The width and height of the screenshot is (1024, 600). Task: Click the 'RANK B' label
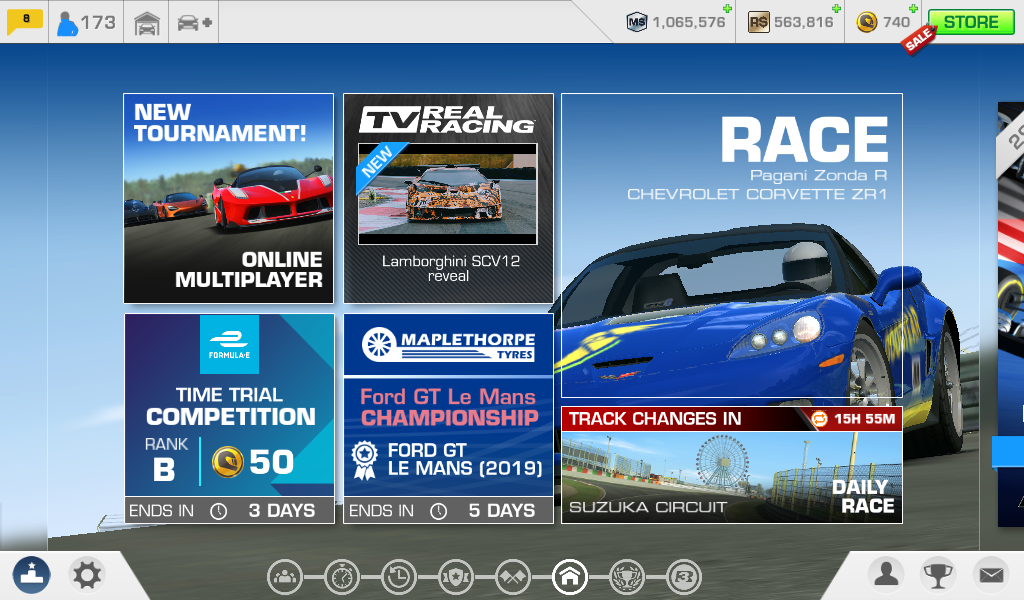coord(166,460)
